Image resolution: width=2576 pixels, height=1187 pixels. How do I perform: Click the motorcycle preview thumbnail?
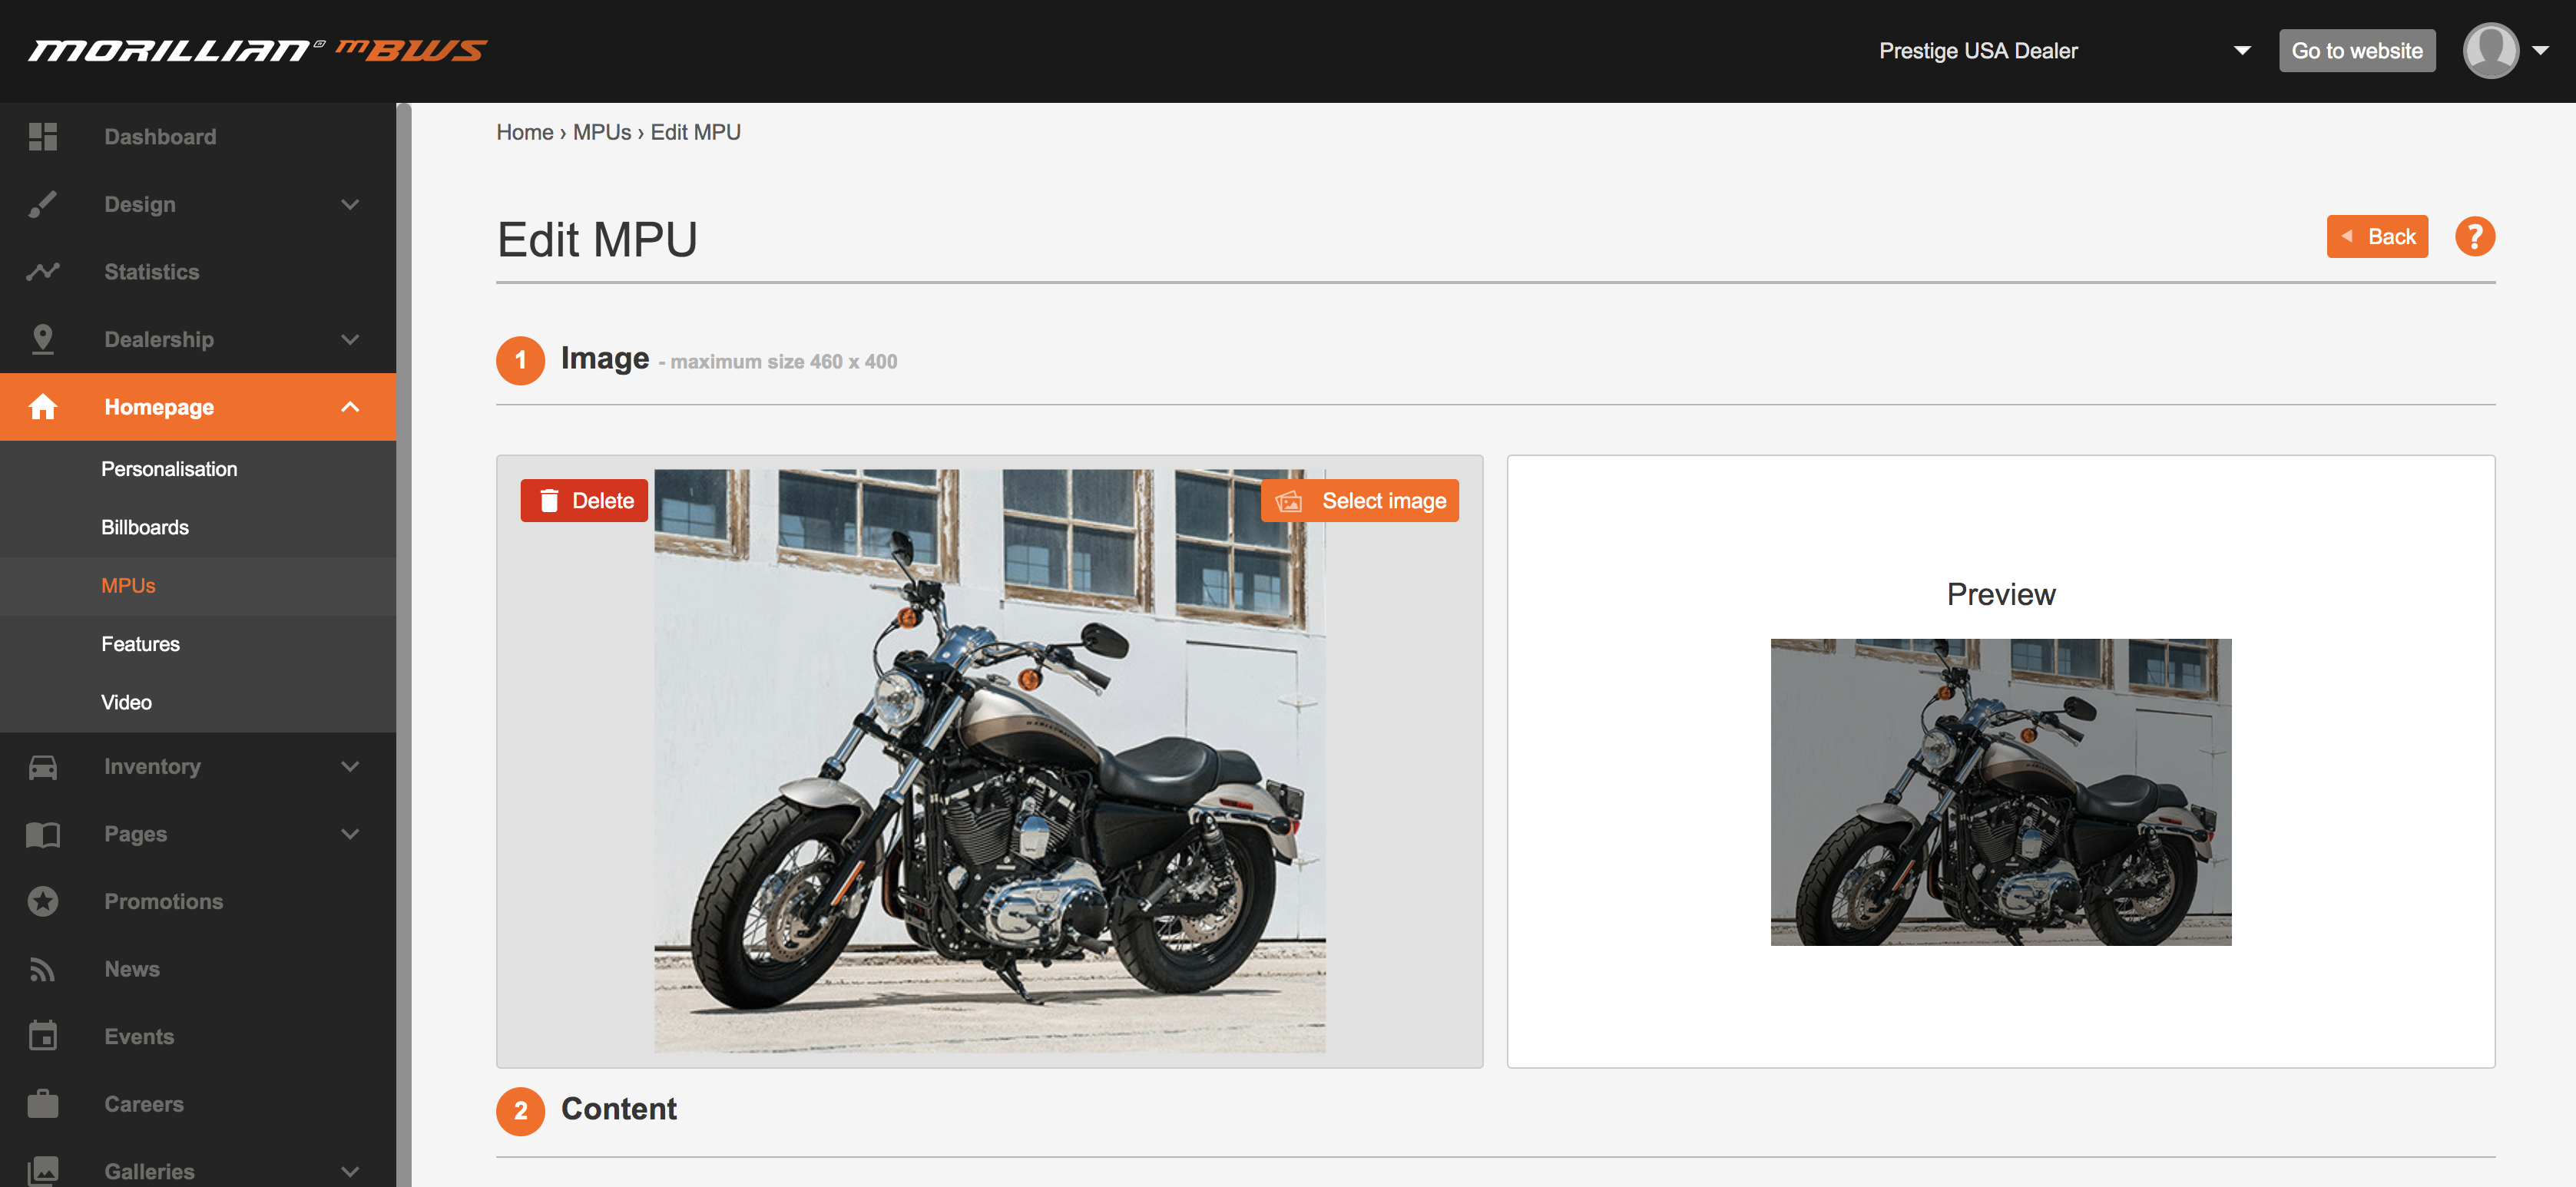pyautogui.click(x=2000, y=792)
